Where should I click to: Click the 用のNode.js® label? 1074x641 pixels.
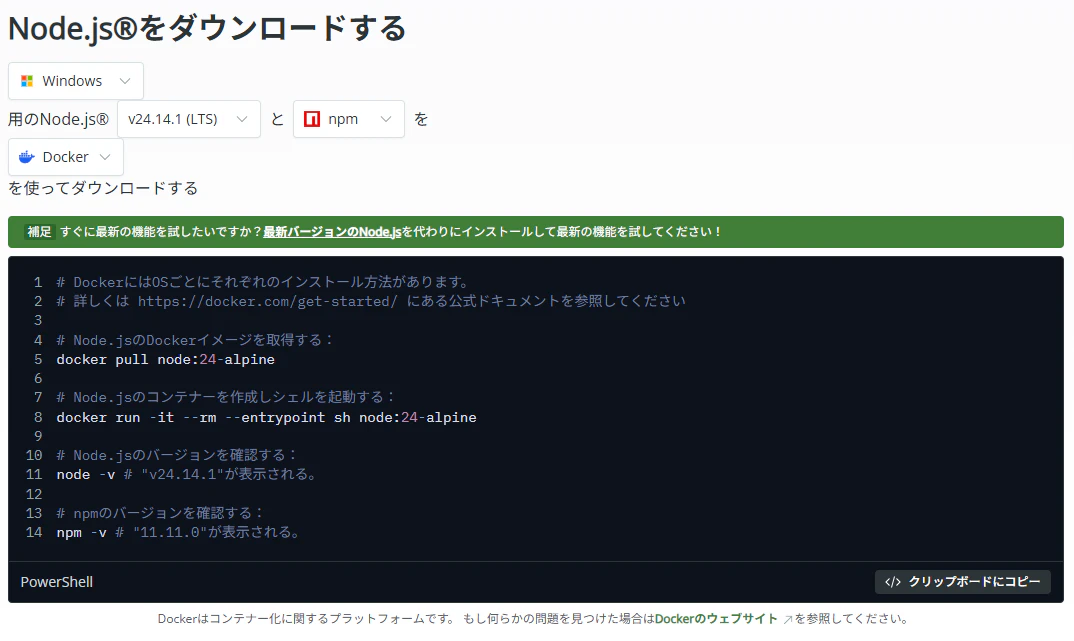[58, 119]
